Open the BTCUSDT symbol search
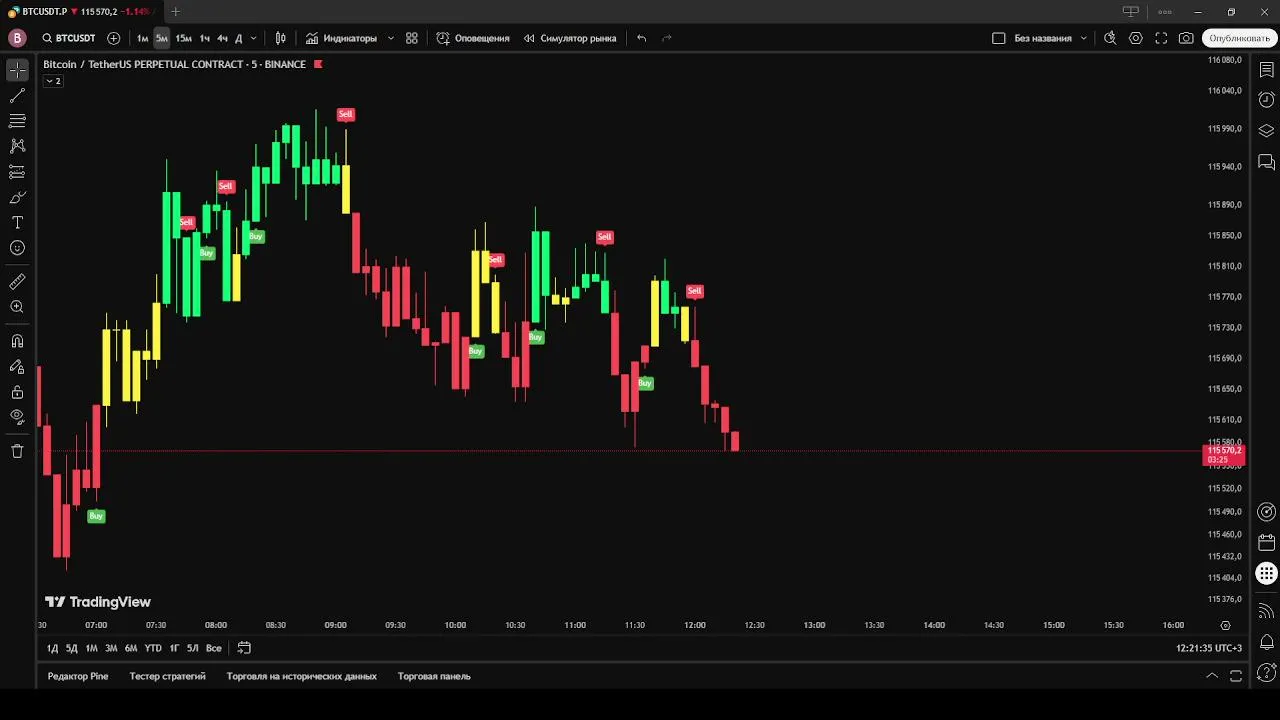Viewport: 1280px width, 720px height. click(69, 38)
